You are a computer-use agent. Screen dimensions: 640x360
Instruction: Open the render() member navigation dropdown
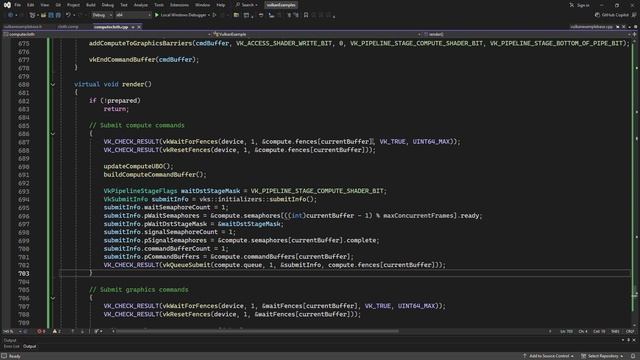(527, 34)
